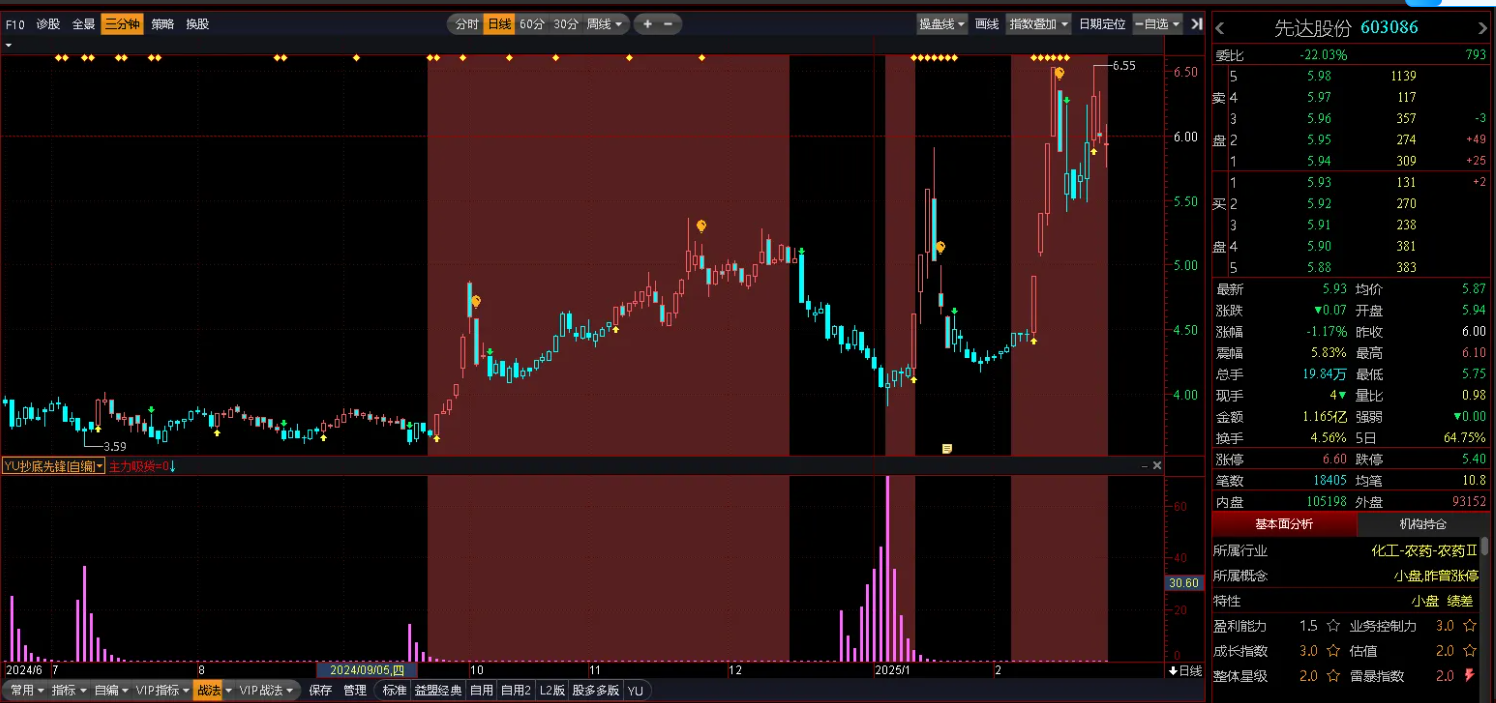This screenshot has height=703, width=1496.
Task: 点击"全景"图标查看全景视图
Action: tap(82, 24)
